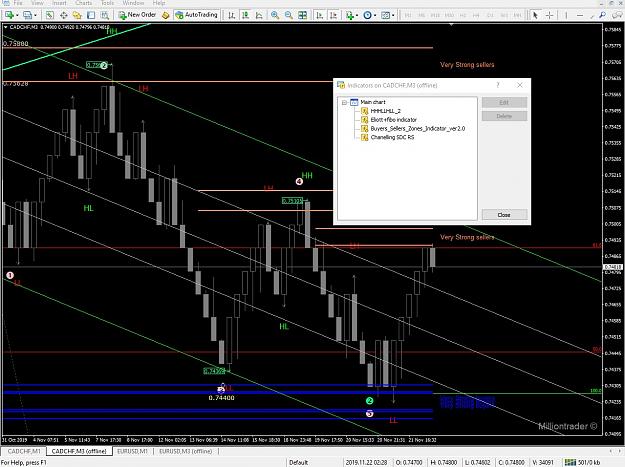625x467 pixels.
Task: Click the New Chart toolbar icon
Action: point(8,15)
